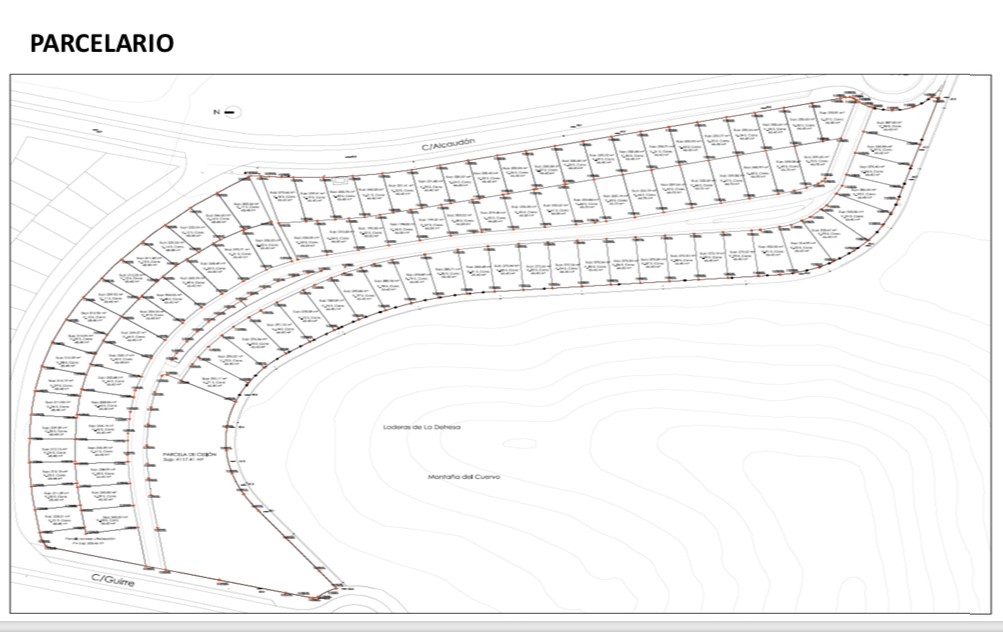Click the Montaña del Cuervo label
The width and height of the screenshot is (1003, 640).
463,477
